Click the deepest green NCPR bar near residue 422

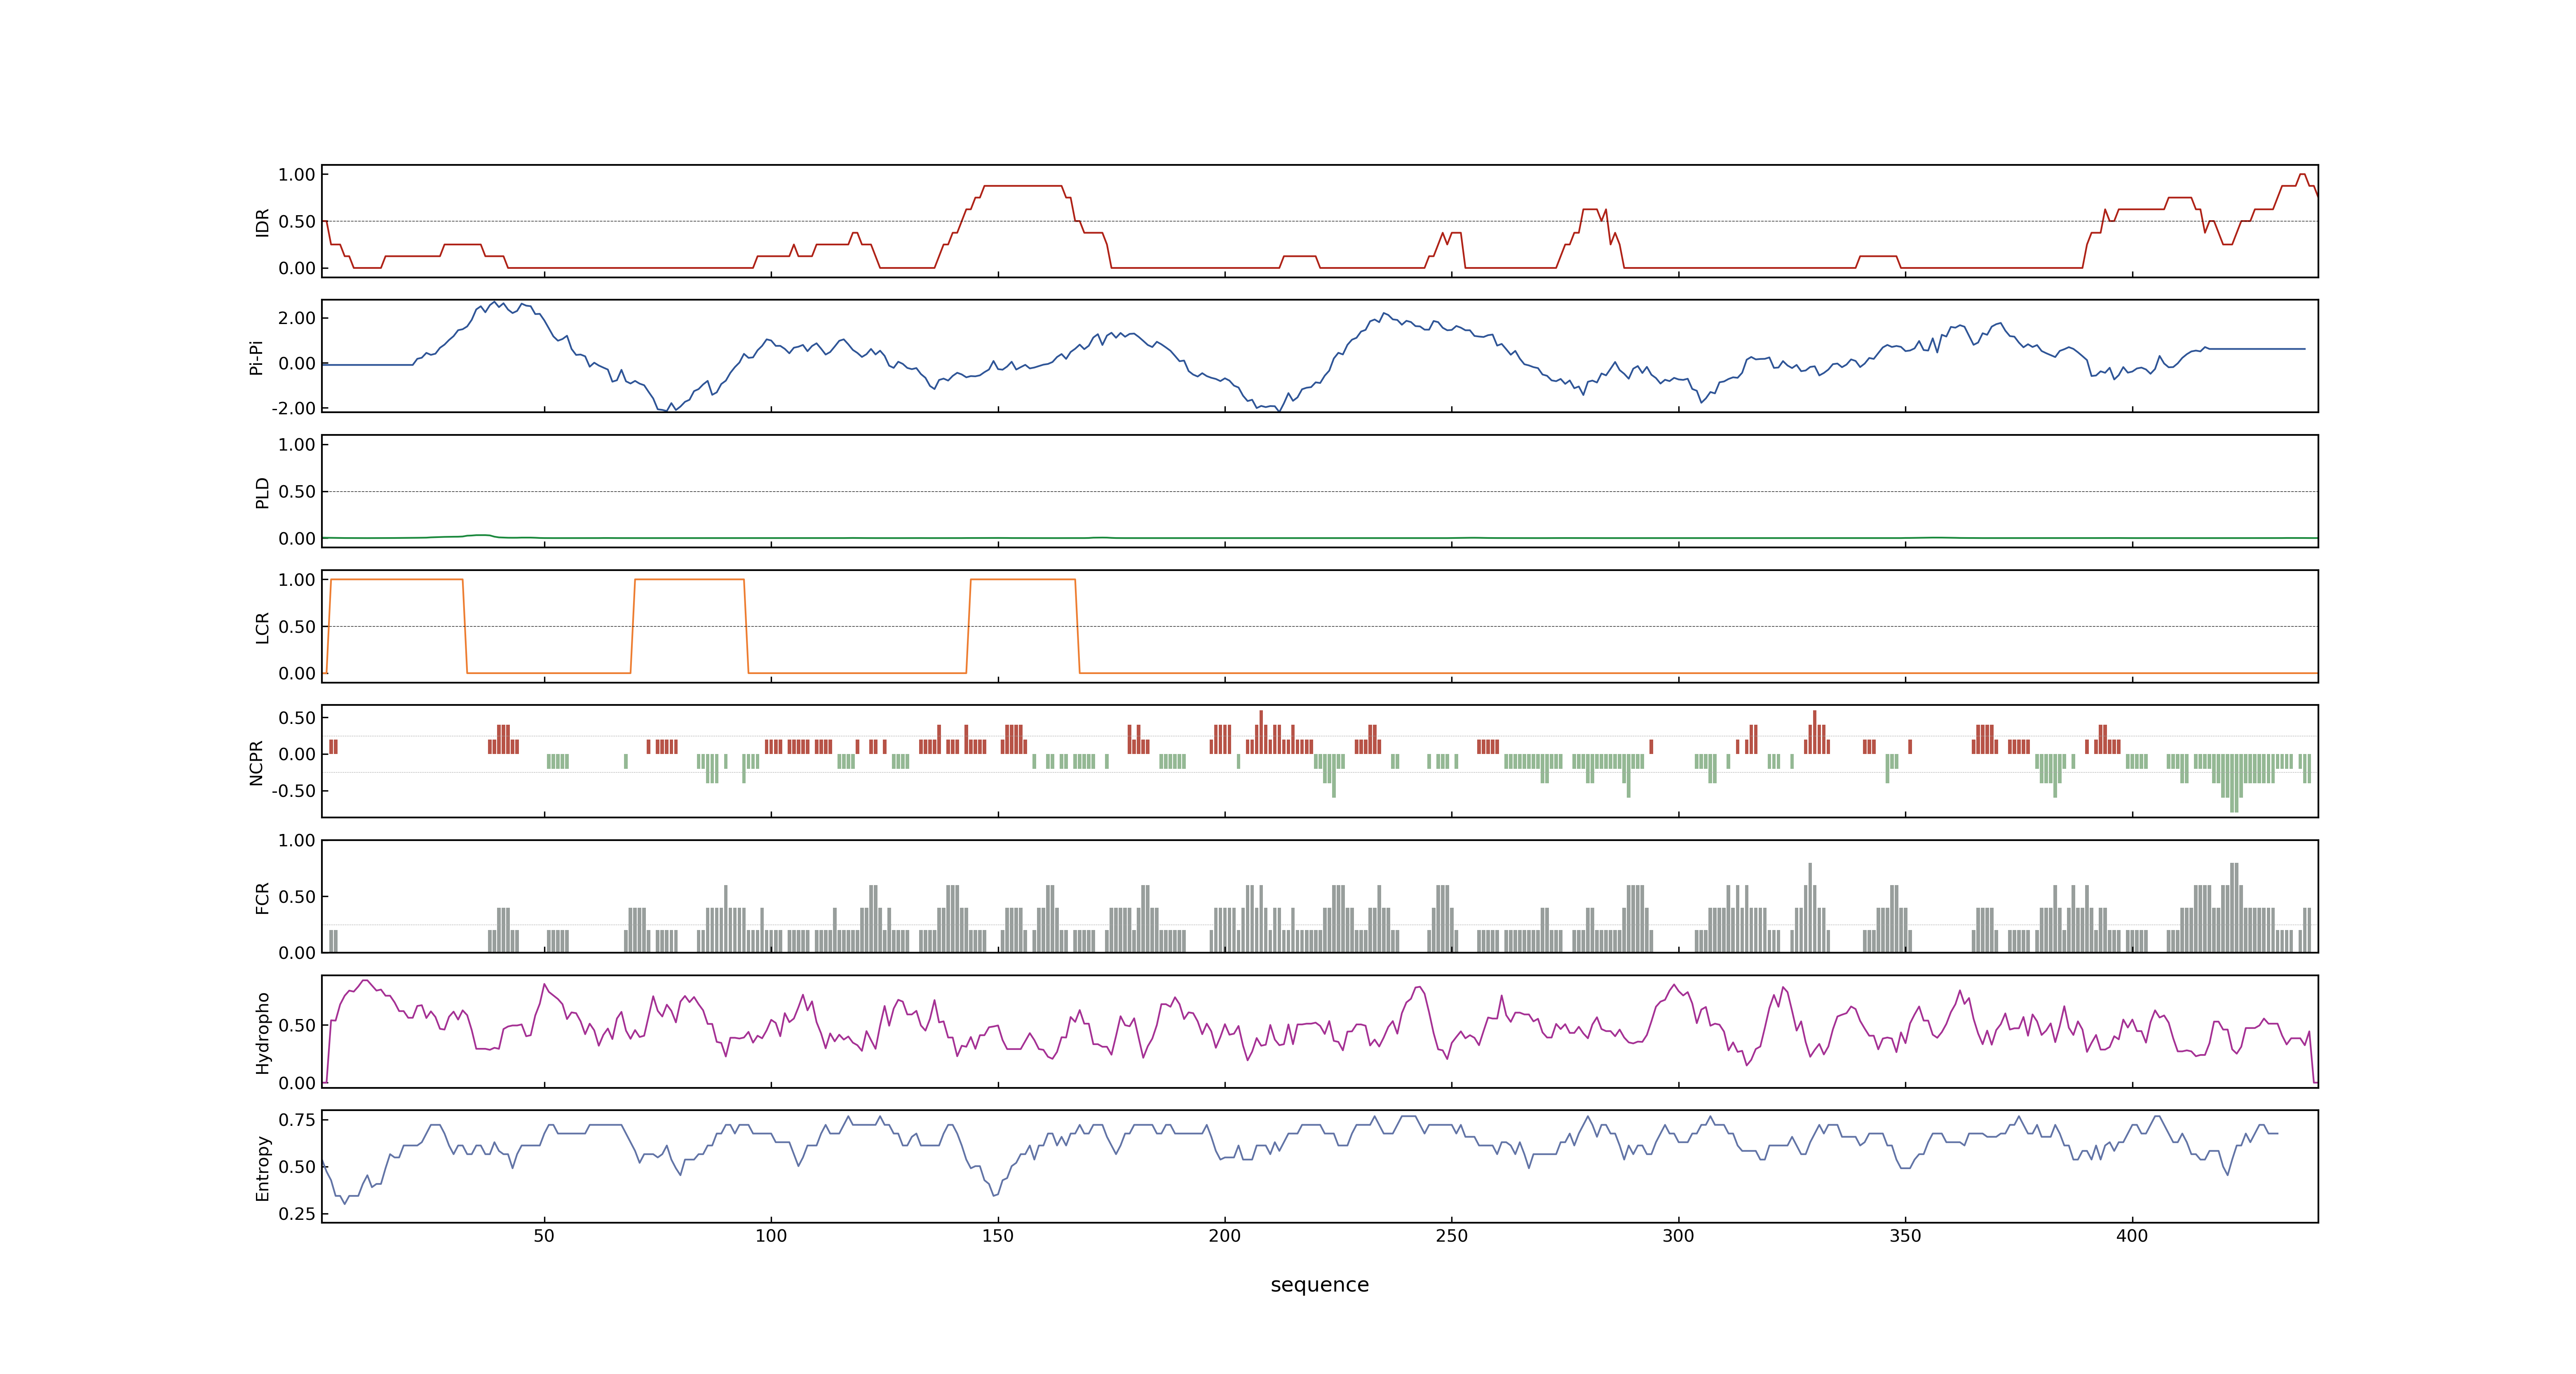point(2234,783)
